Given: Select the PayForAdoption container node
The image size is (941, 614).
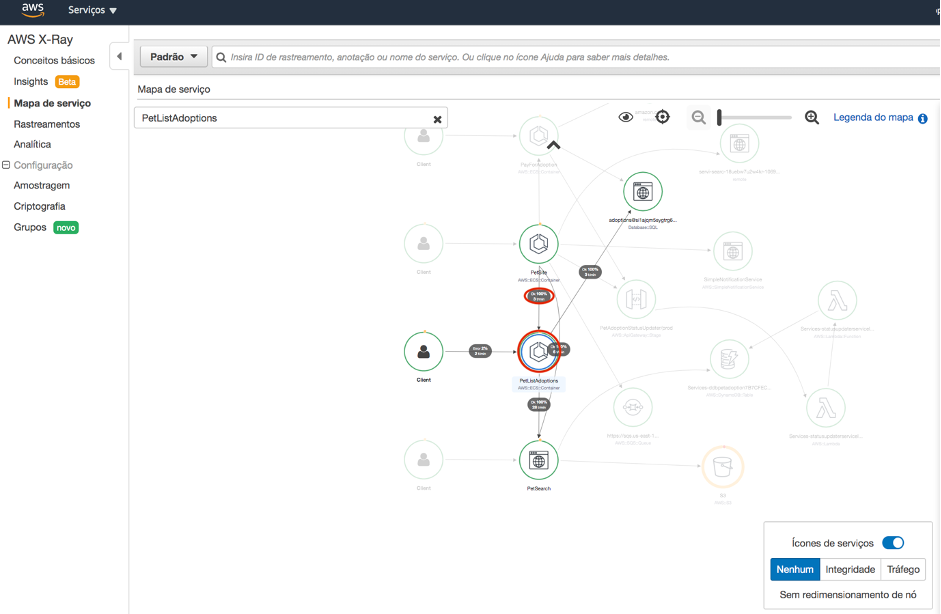Looking at the screenshot, I should click(538, 136).
